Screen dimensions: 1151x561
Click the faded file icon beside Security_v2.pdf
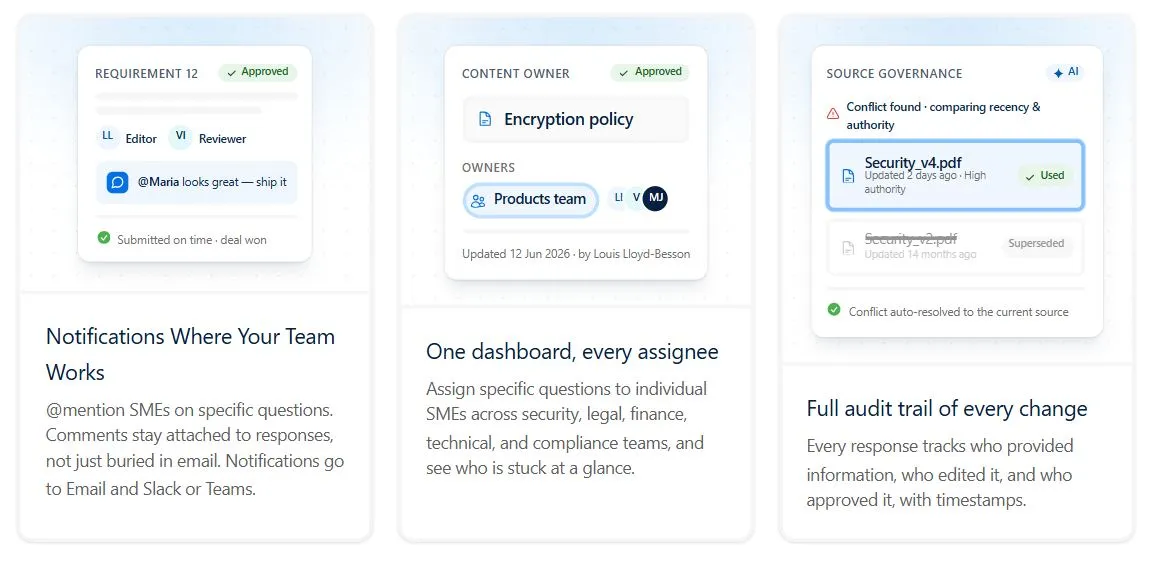click(x=848, y=247)
